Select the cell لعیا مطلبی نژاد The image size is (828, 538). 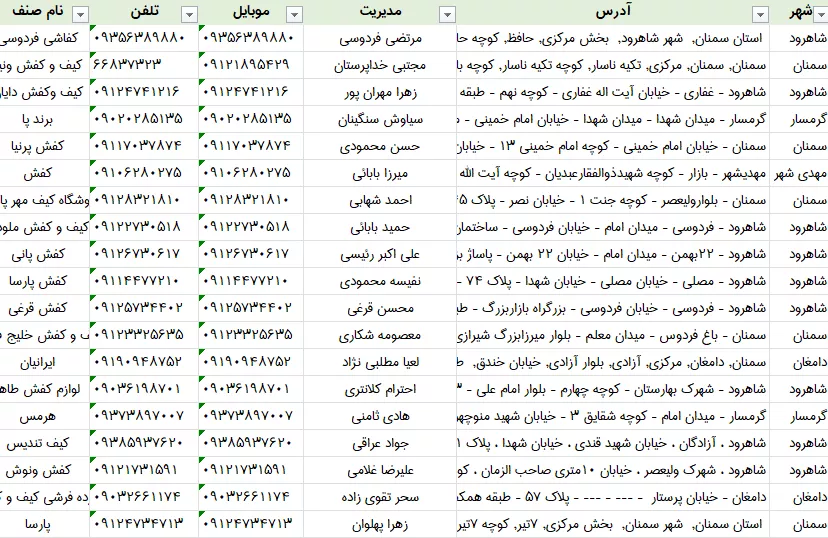380,362
